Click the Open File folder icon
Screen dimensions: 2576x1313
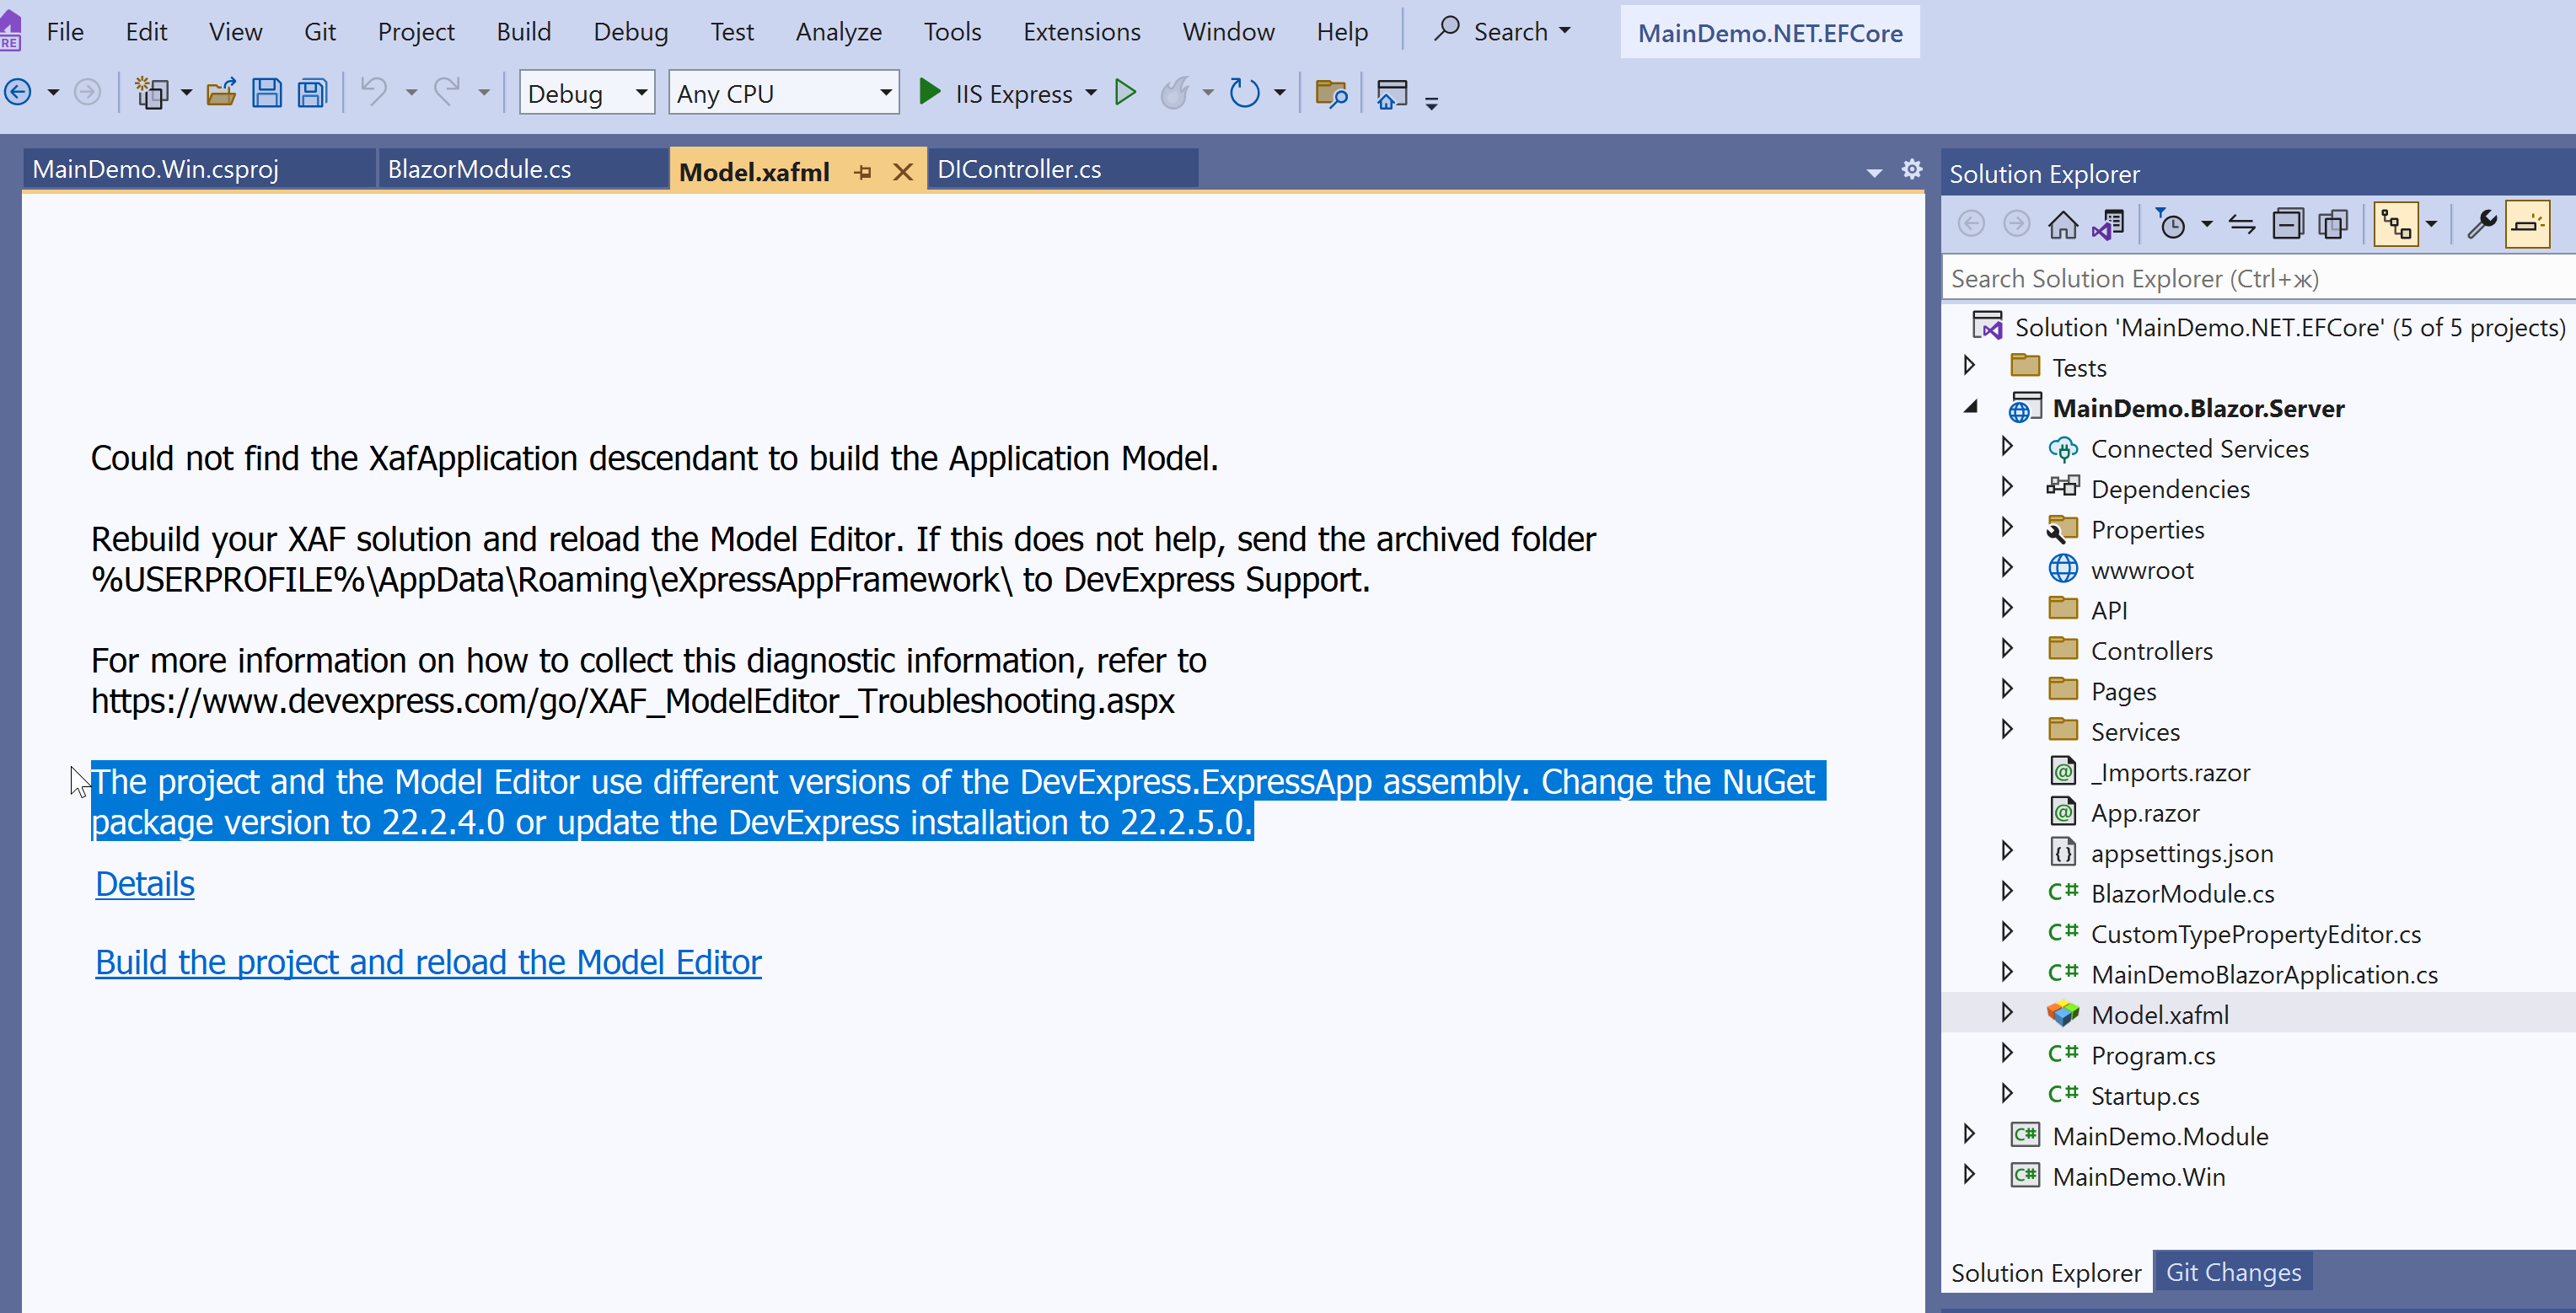(221, 94)
